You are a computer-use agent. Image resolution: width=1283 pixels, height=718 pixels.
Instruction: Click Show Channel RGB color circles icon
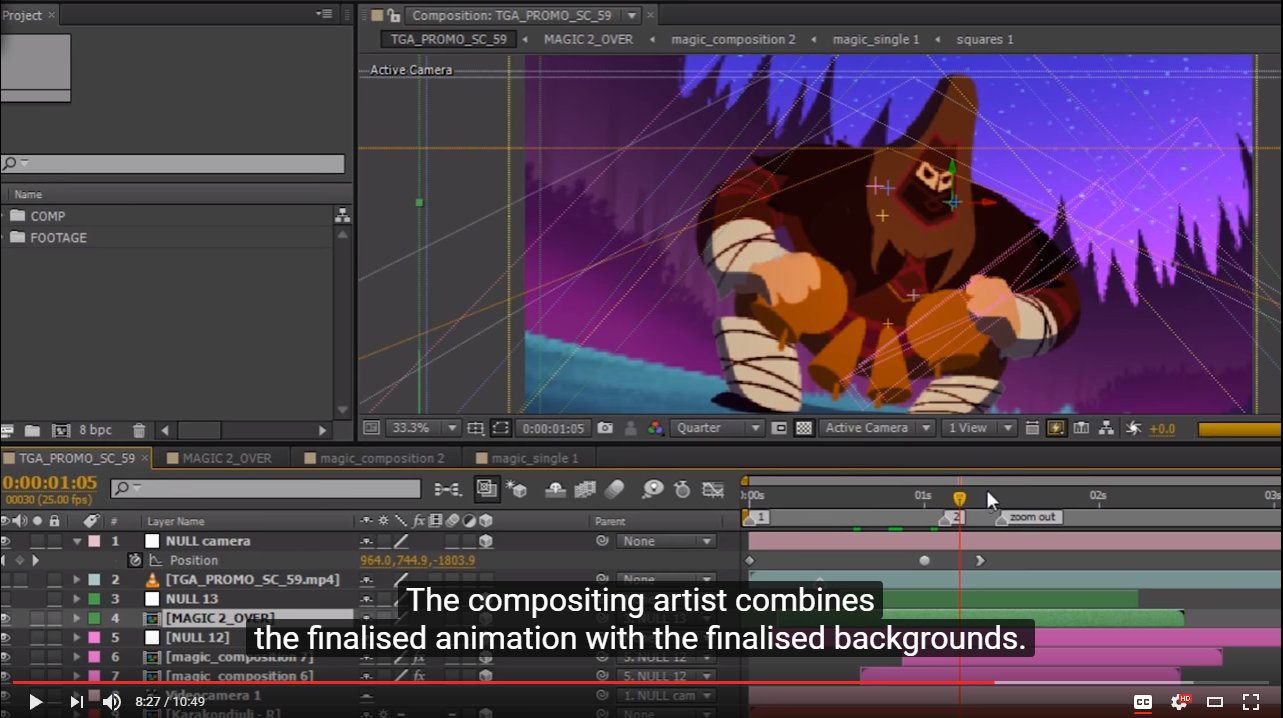[655, 428]
